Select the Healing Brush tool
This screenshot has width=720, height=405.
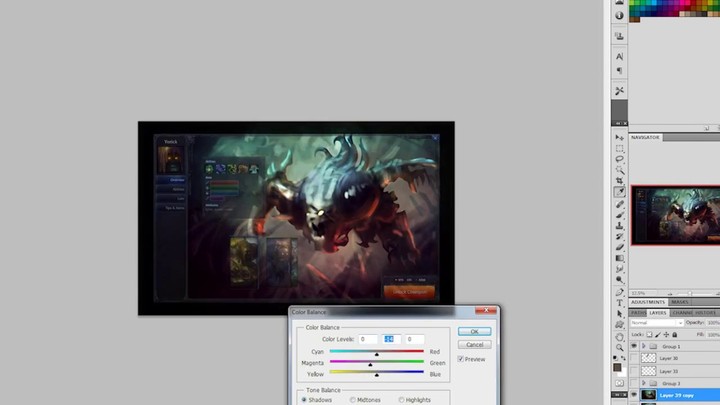coord(619,204)
